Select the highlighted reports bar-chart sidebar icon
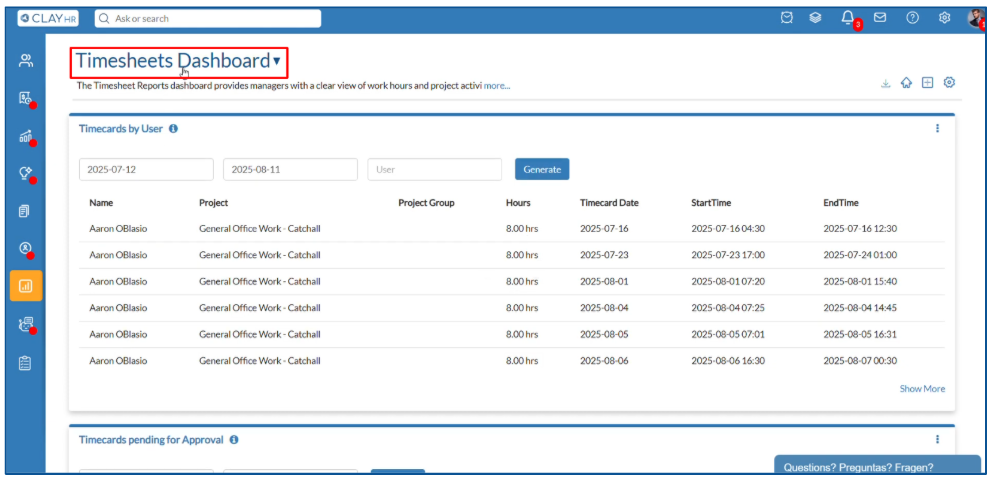 26,286
